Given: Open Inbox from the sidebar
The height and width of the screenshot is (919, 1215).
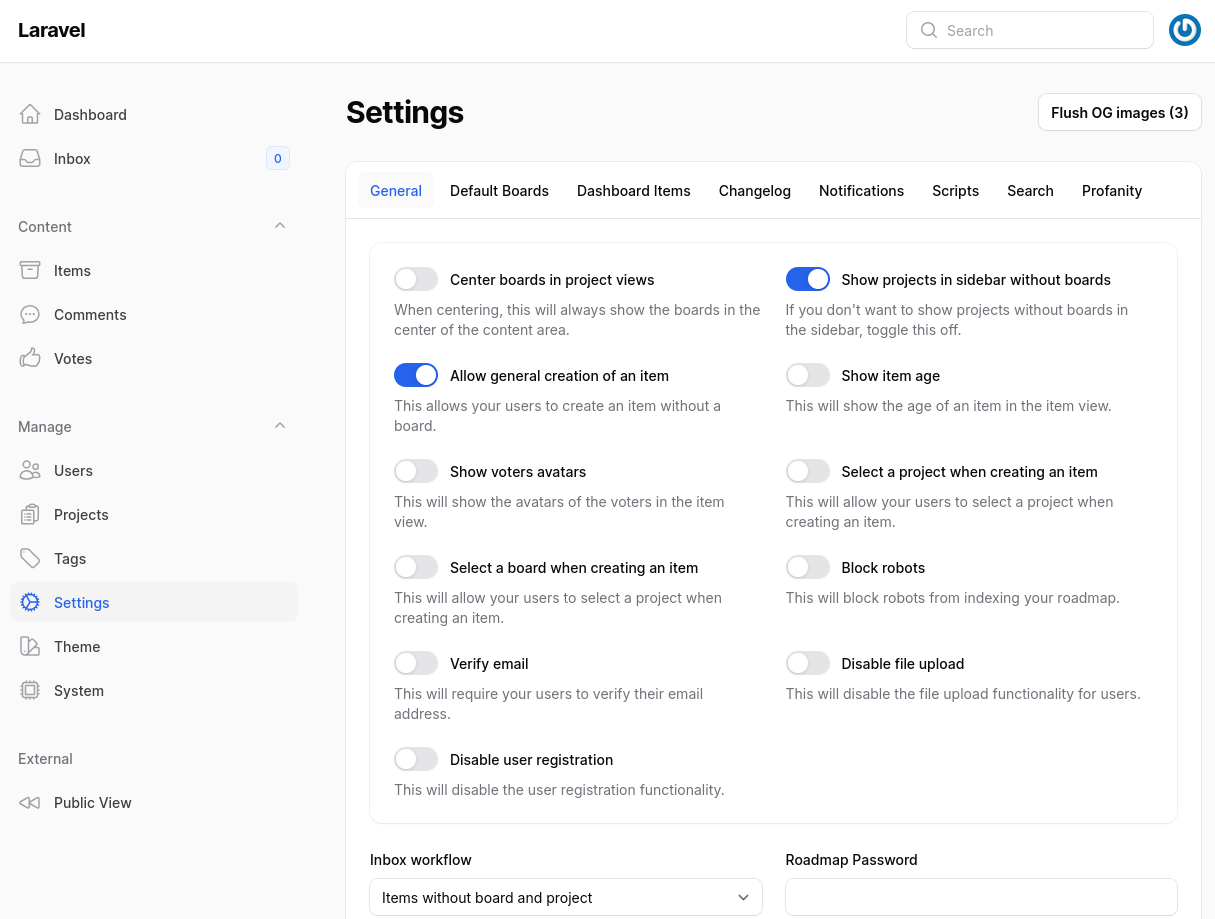Looking at the screenshot, I should (x=154, y=158).
